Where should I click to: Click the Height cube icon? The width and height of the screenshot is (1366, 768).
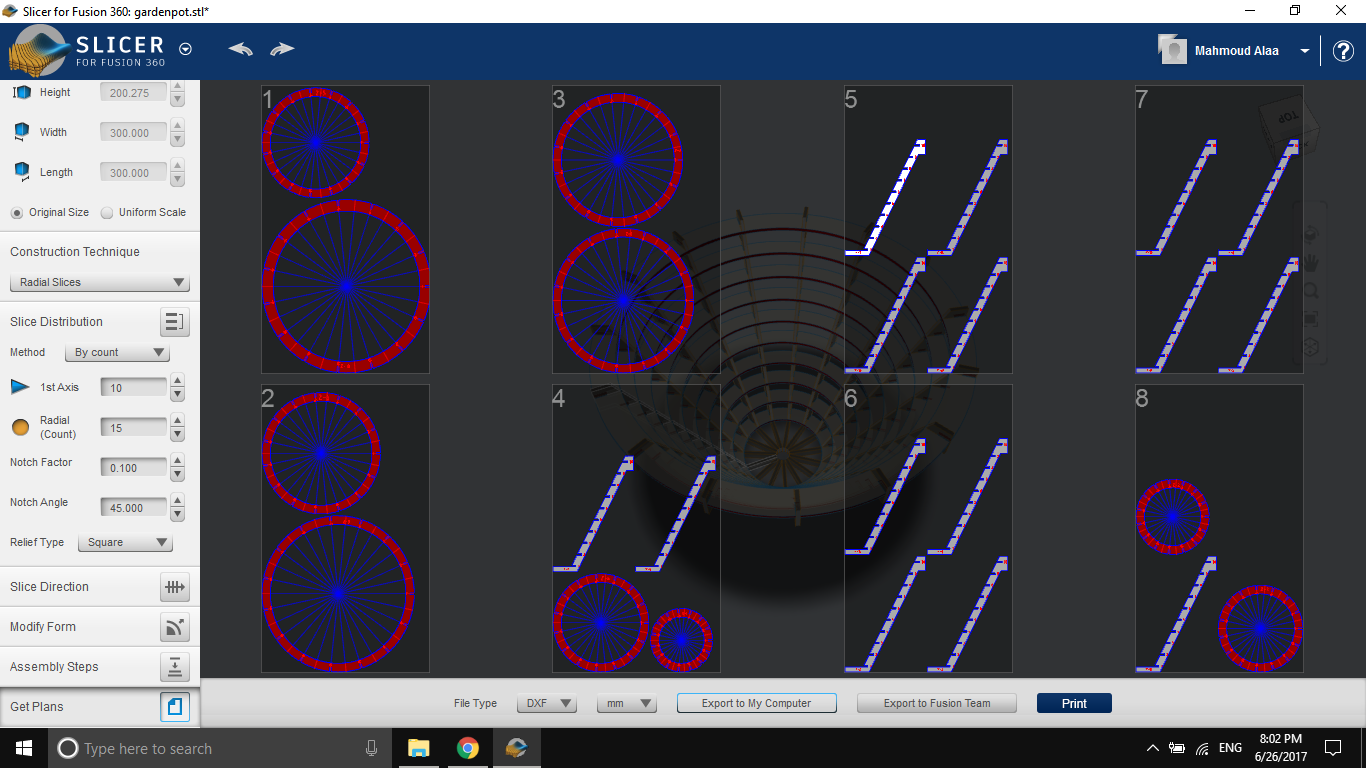tap(21, 92)
